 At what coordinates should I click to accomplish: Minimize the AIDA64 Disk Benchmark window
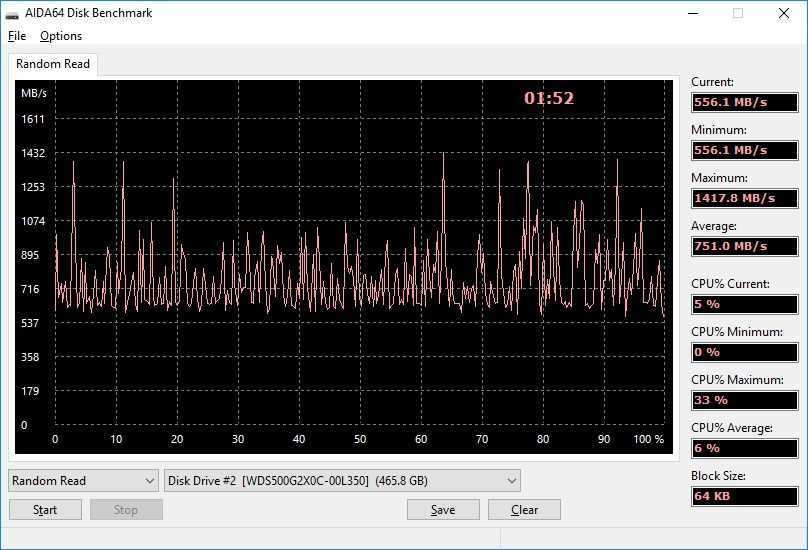click(x=692, y=14)
